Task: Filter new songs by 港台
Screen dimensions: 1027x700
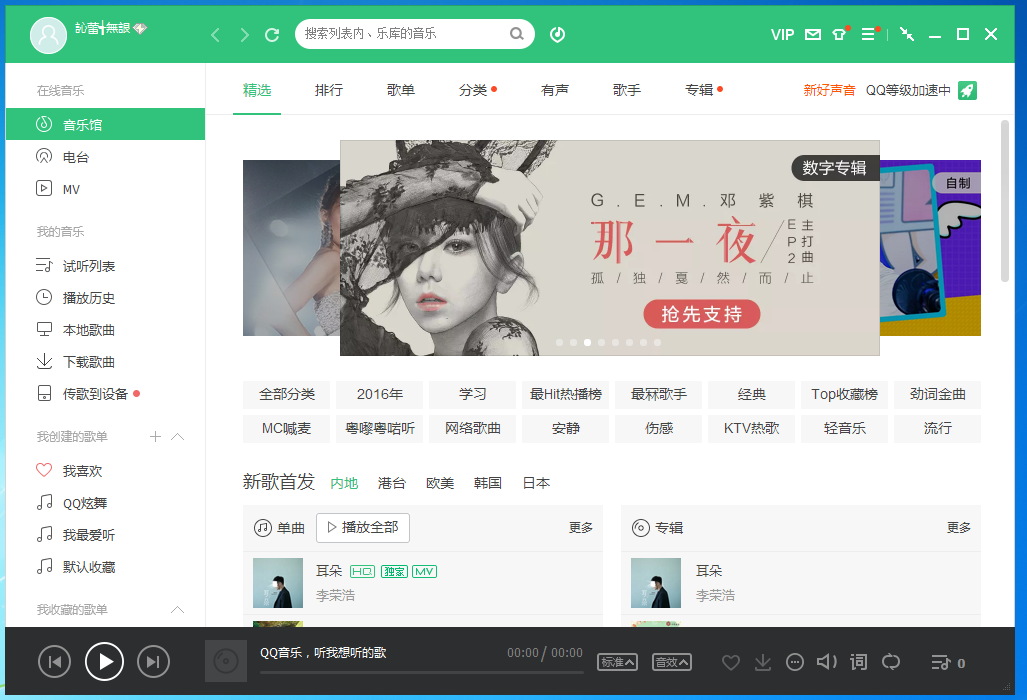Action: pyautogui.click(x=392, y=483)
